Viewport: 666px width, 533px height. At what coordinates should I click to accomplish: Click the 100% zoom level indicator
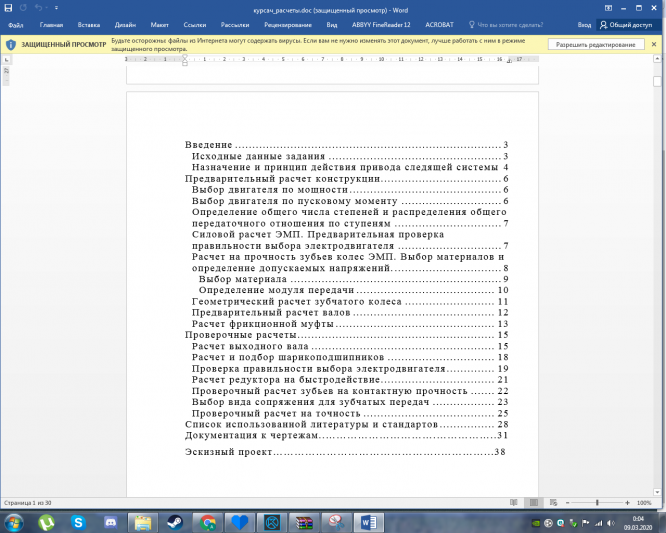(644, 503)
